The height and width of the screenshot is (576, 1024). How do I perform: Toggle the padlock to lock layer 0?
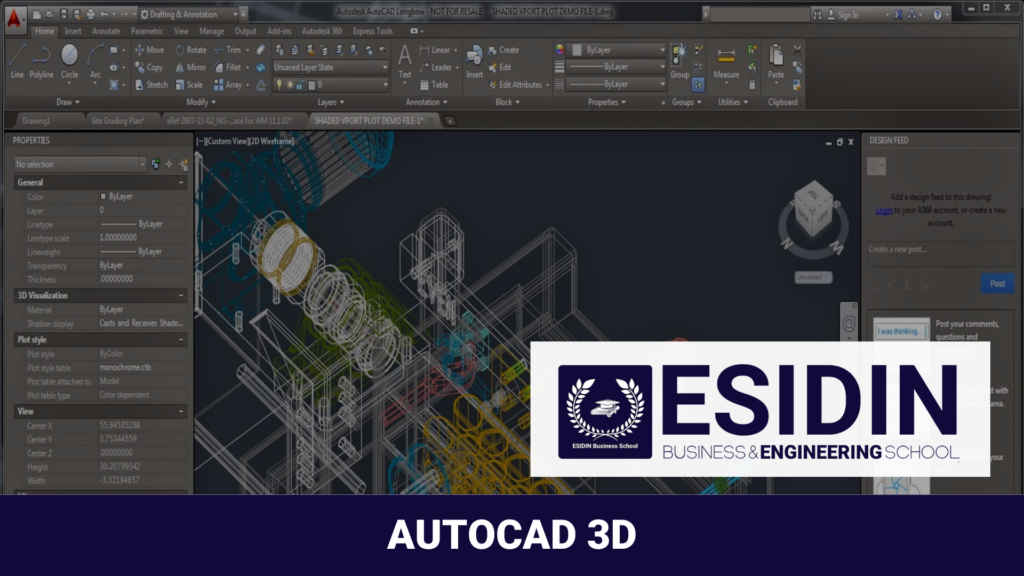point(300,85)
